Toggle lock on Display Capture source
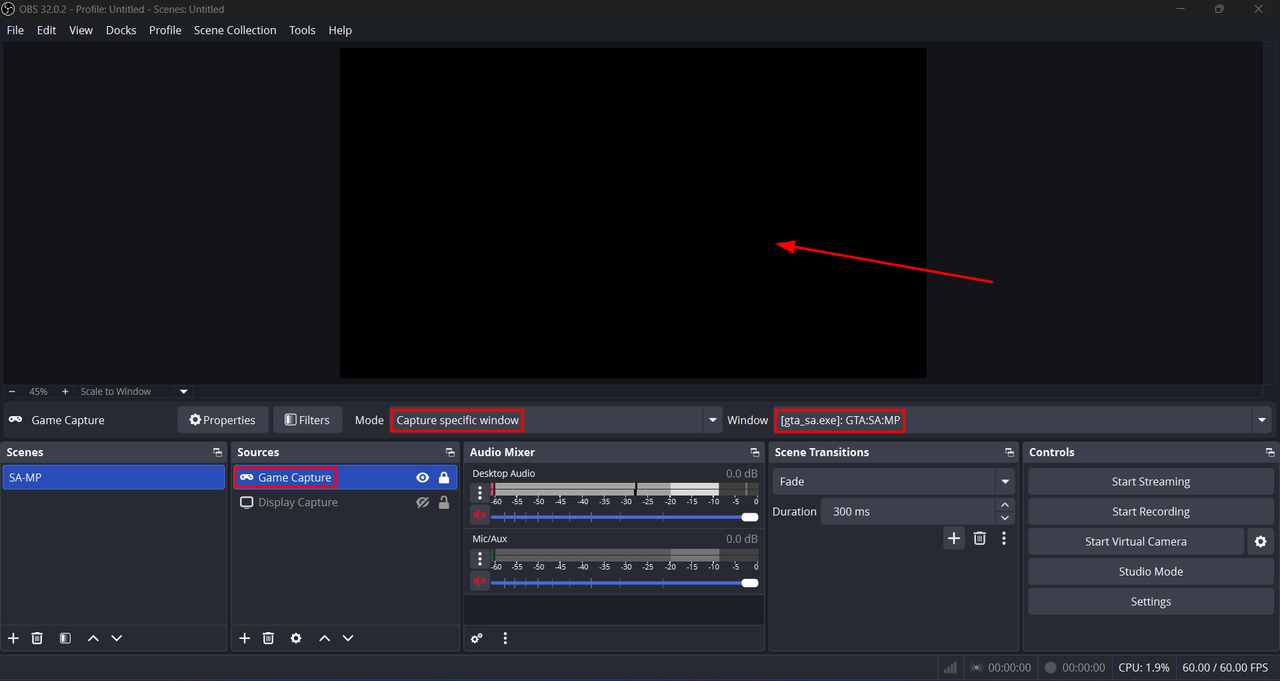The height and width of the screenshot is (681, 1280). (444, 503)
